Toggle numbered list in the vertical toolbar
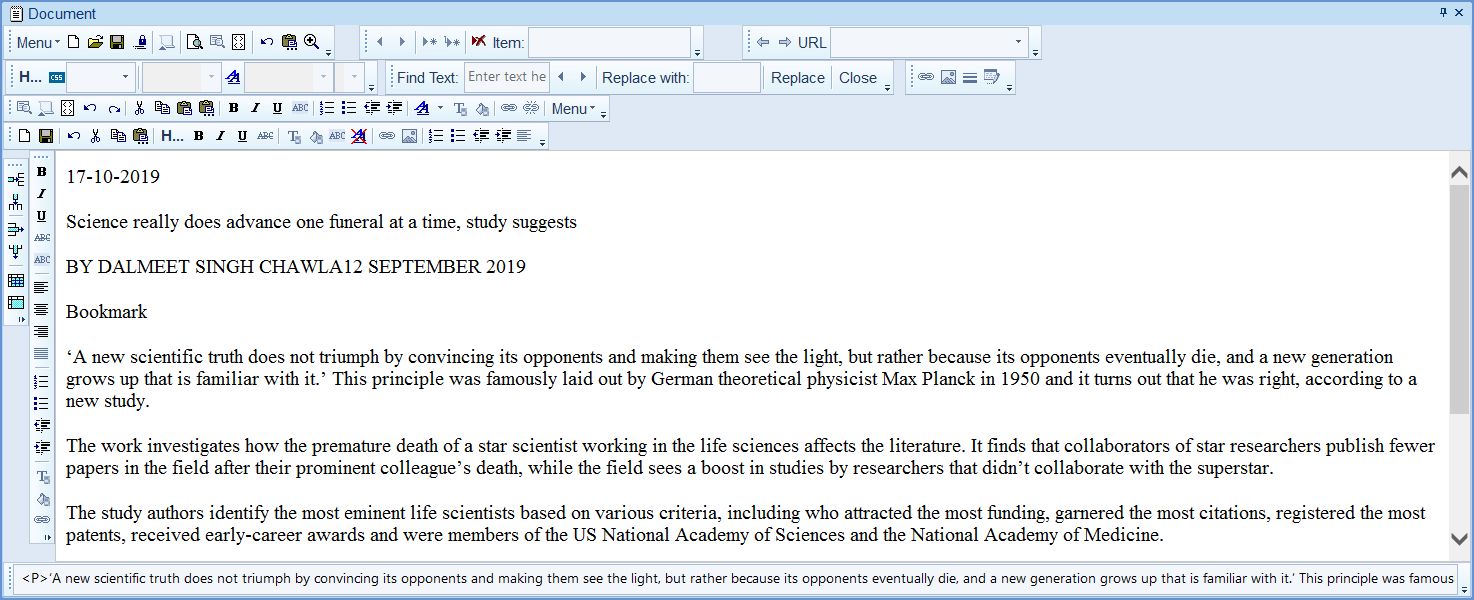This screenshot has height=600, width=1474. (x=41, y=382)
